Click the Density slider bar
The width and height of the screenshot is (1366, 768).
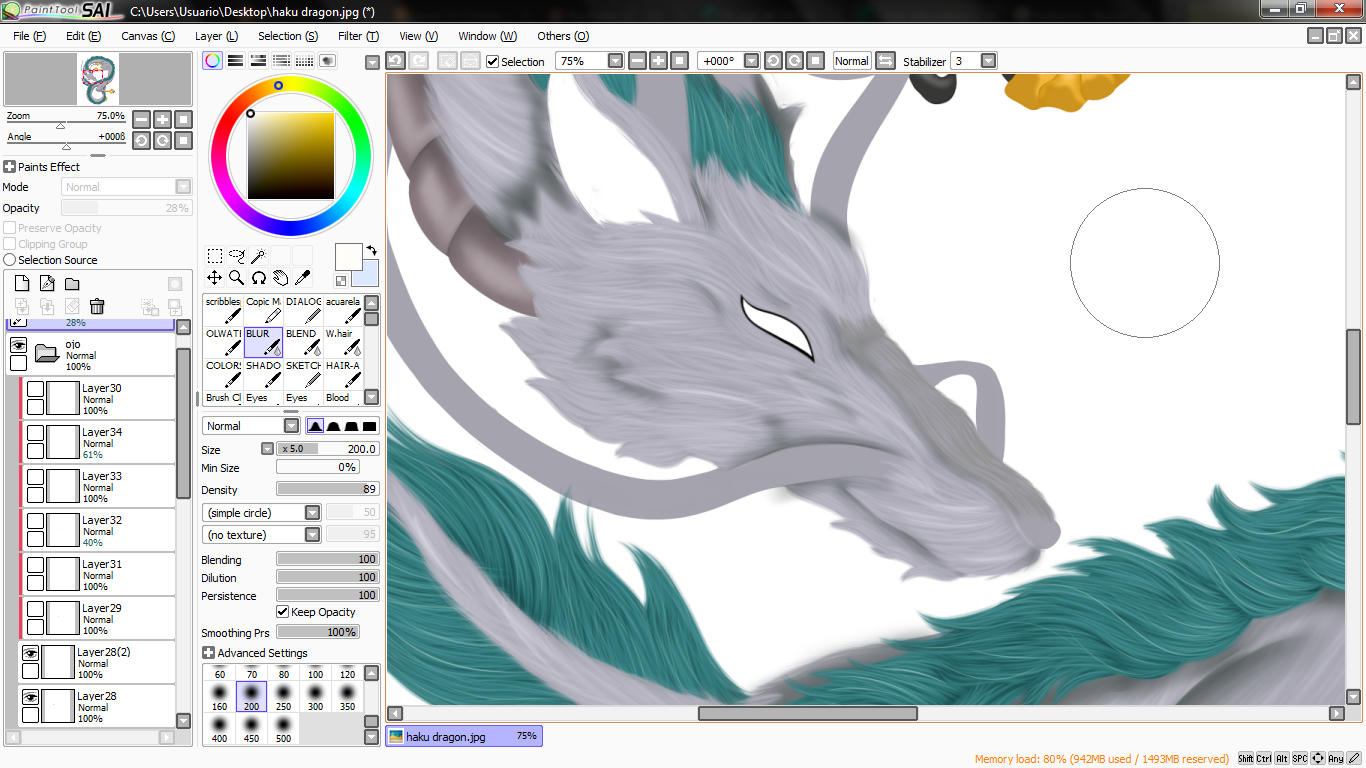click(x=328, y=490)
